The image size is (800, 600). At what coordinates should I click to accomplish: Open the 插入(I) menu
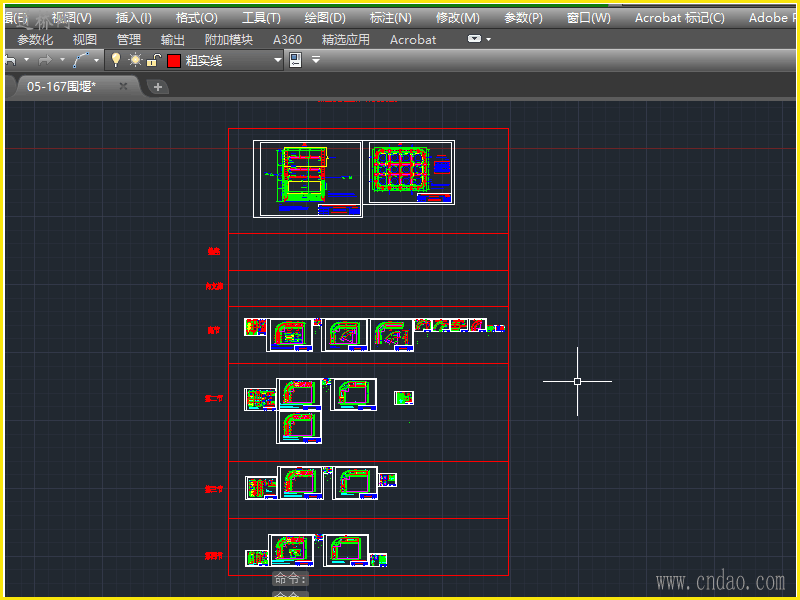pos(133,18)
